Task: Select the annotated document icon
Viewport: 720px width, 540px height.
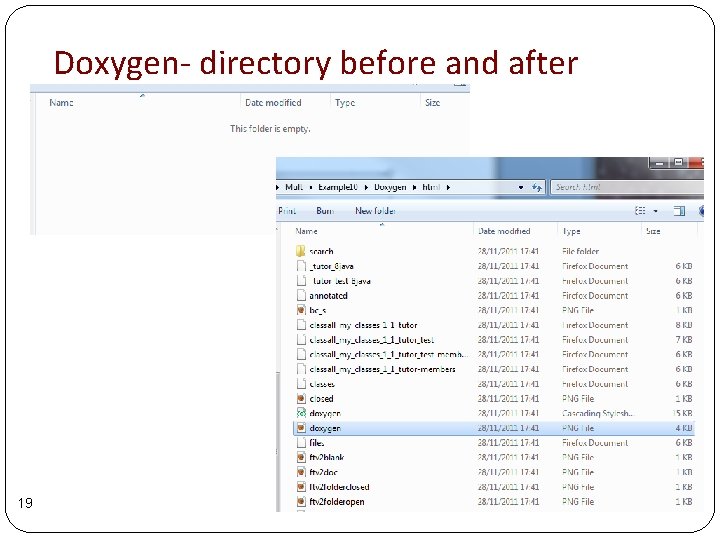Action: [x=301, y=295]
